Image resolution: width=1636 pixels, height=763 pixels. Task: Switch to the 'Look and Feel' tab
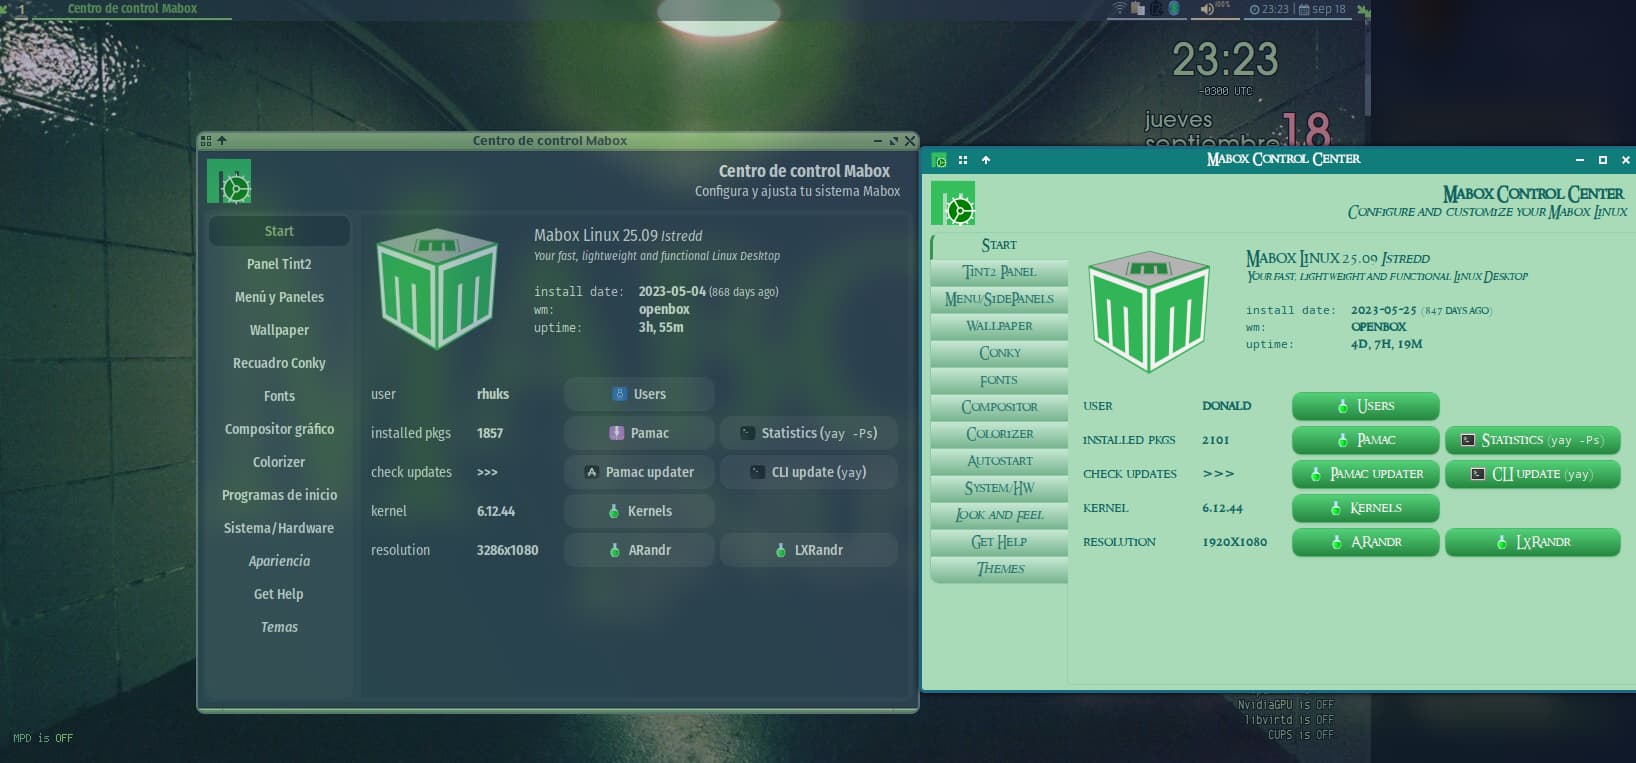[999, 515]
